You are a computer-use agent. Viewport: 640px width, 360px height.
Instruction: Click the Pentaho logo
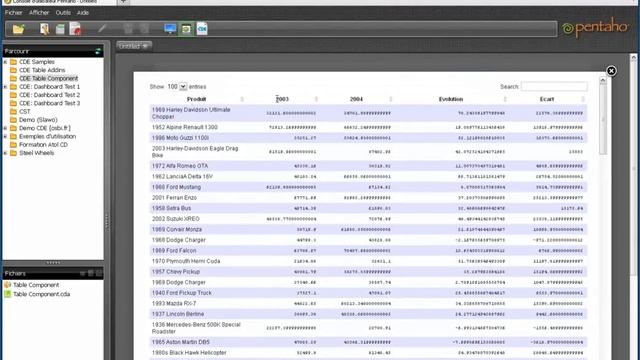[595, 28]
